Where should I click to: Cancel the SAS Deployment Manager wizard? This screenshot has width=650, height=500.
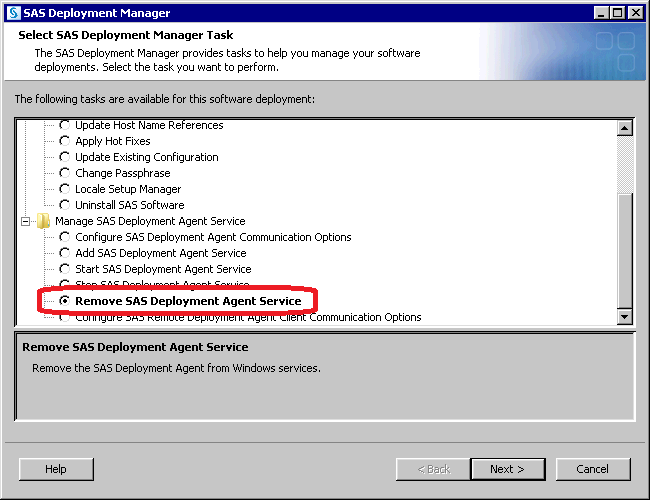pos(594,469)
